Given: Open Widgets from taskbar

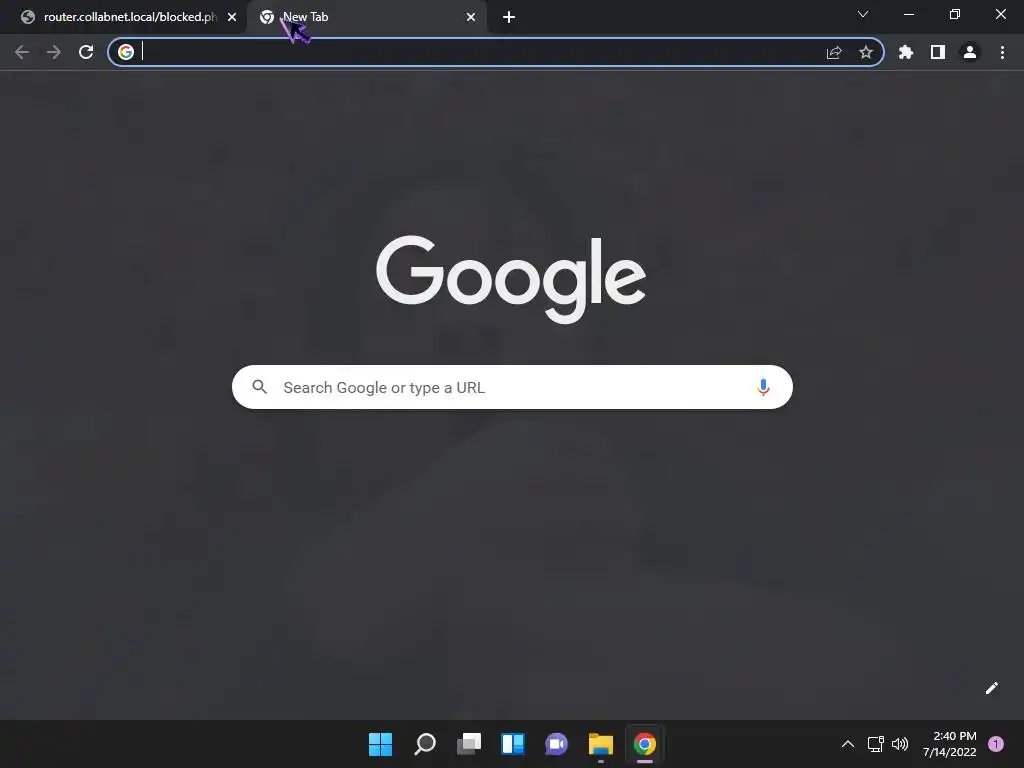Looking at the screenshot, I should [x=513, y=744].
